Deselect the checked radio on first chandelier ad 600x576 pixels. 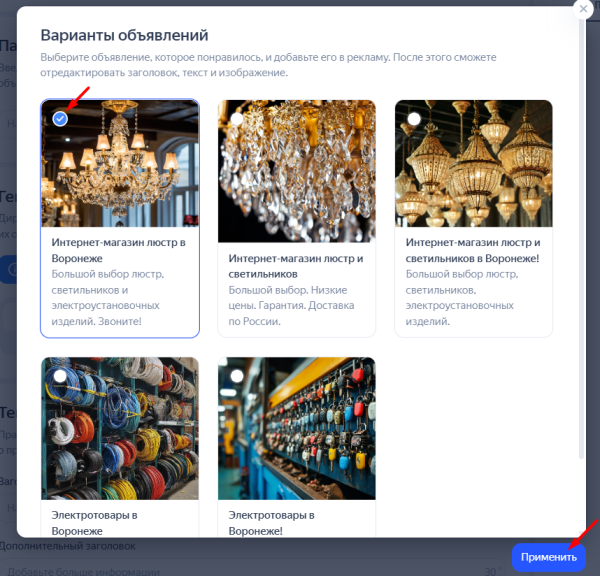click(61, 119)
